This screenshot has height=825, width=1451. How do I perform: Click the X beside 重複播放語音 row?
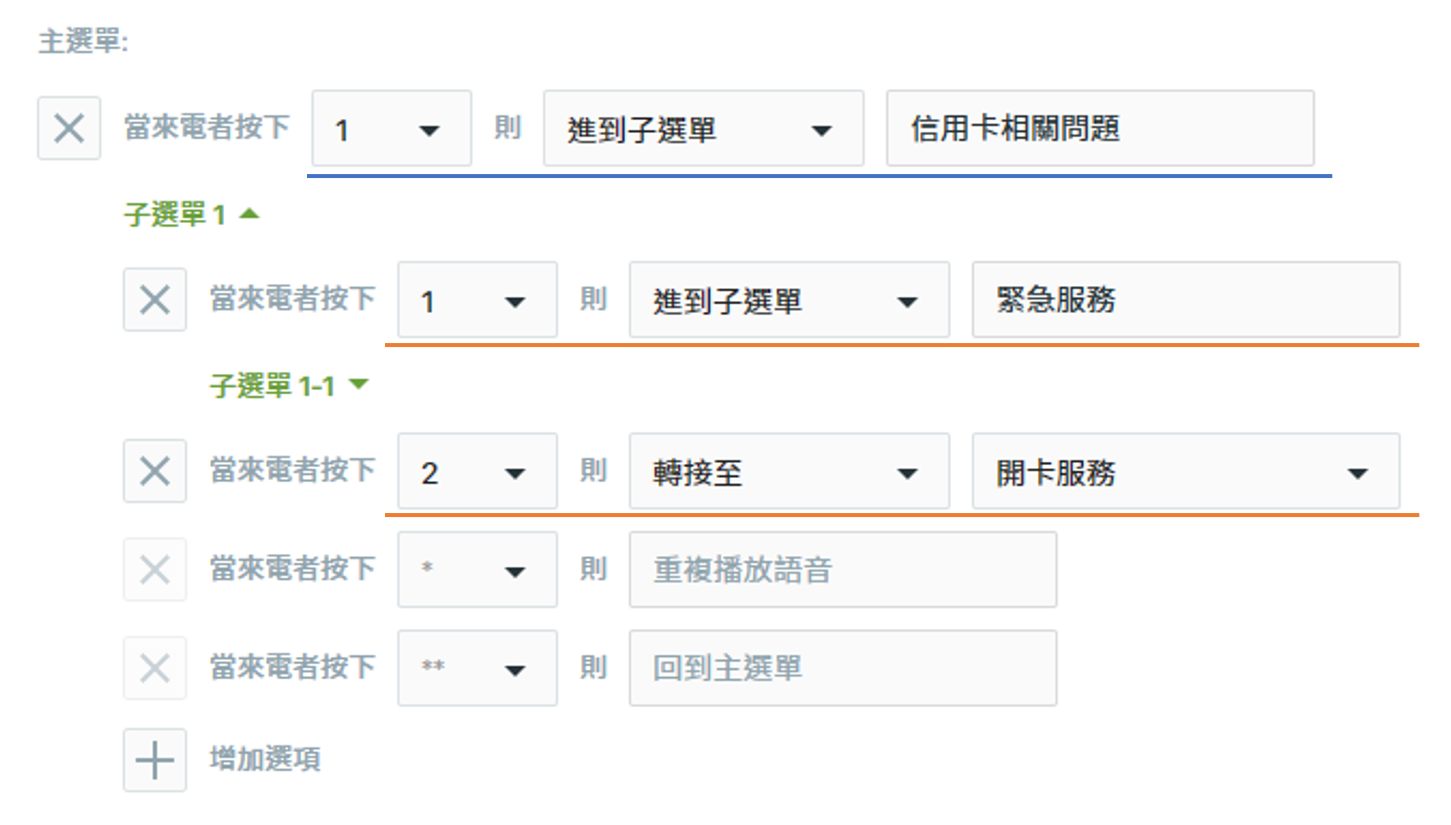(x=155, y=570)
